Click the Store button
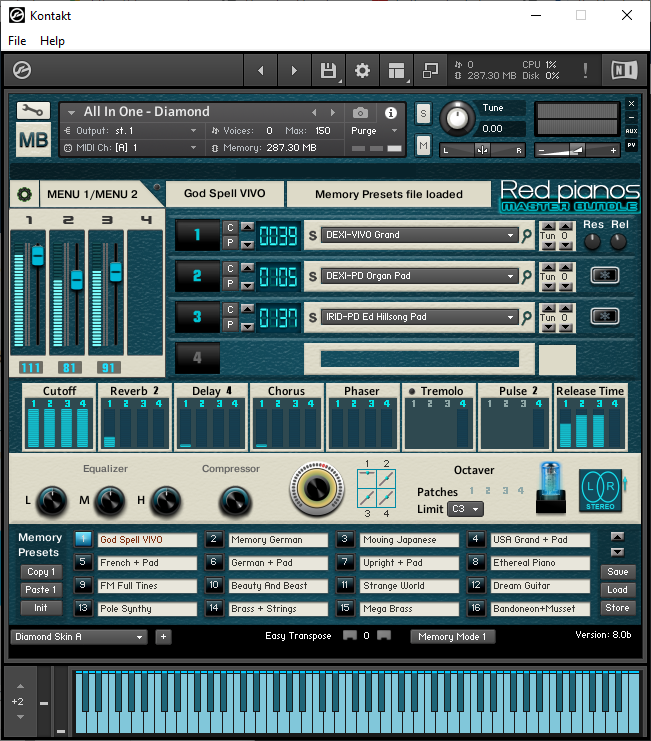Screen dimensions: 651x741 pyautogui.click(x=617, y=608)
